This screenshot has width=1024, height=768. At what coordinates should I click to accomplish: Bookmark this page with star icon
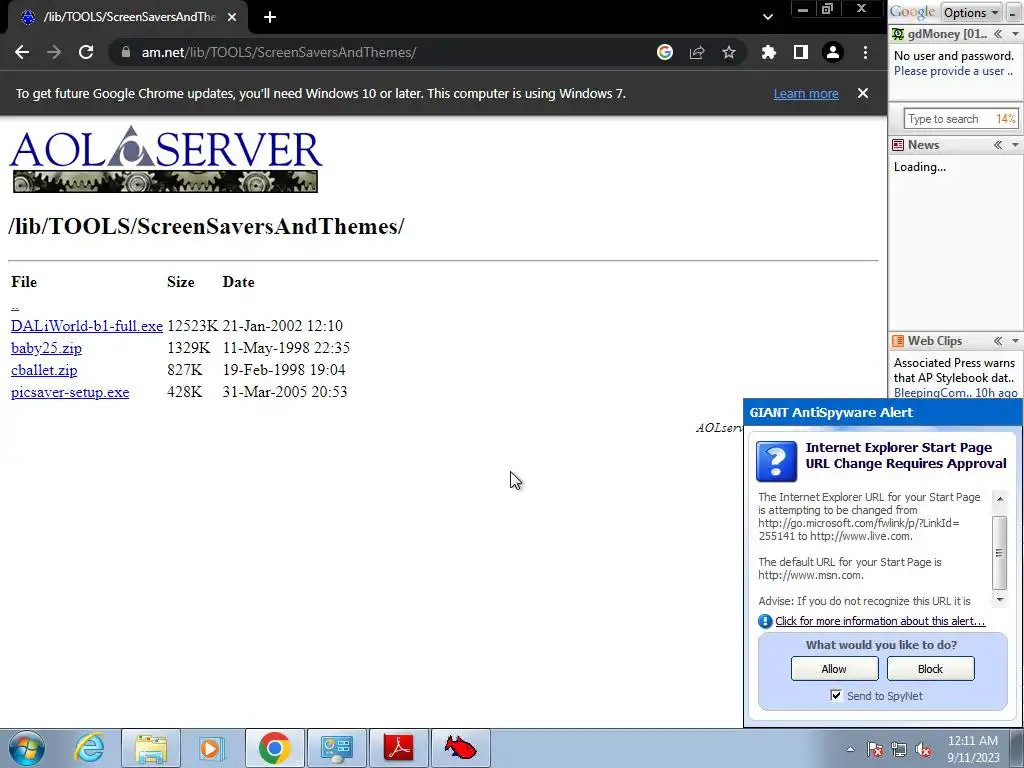pos(729,52)
